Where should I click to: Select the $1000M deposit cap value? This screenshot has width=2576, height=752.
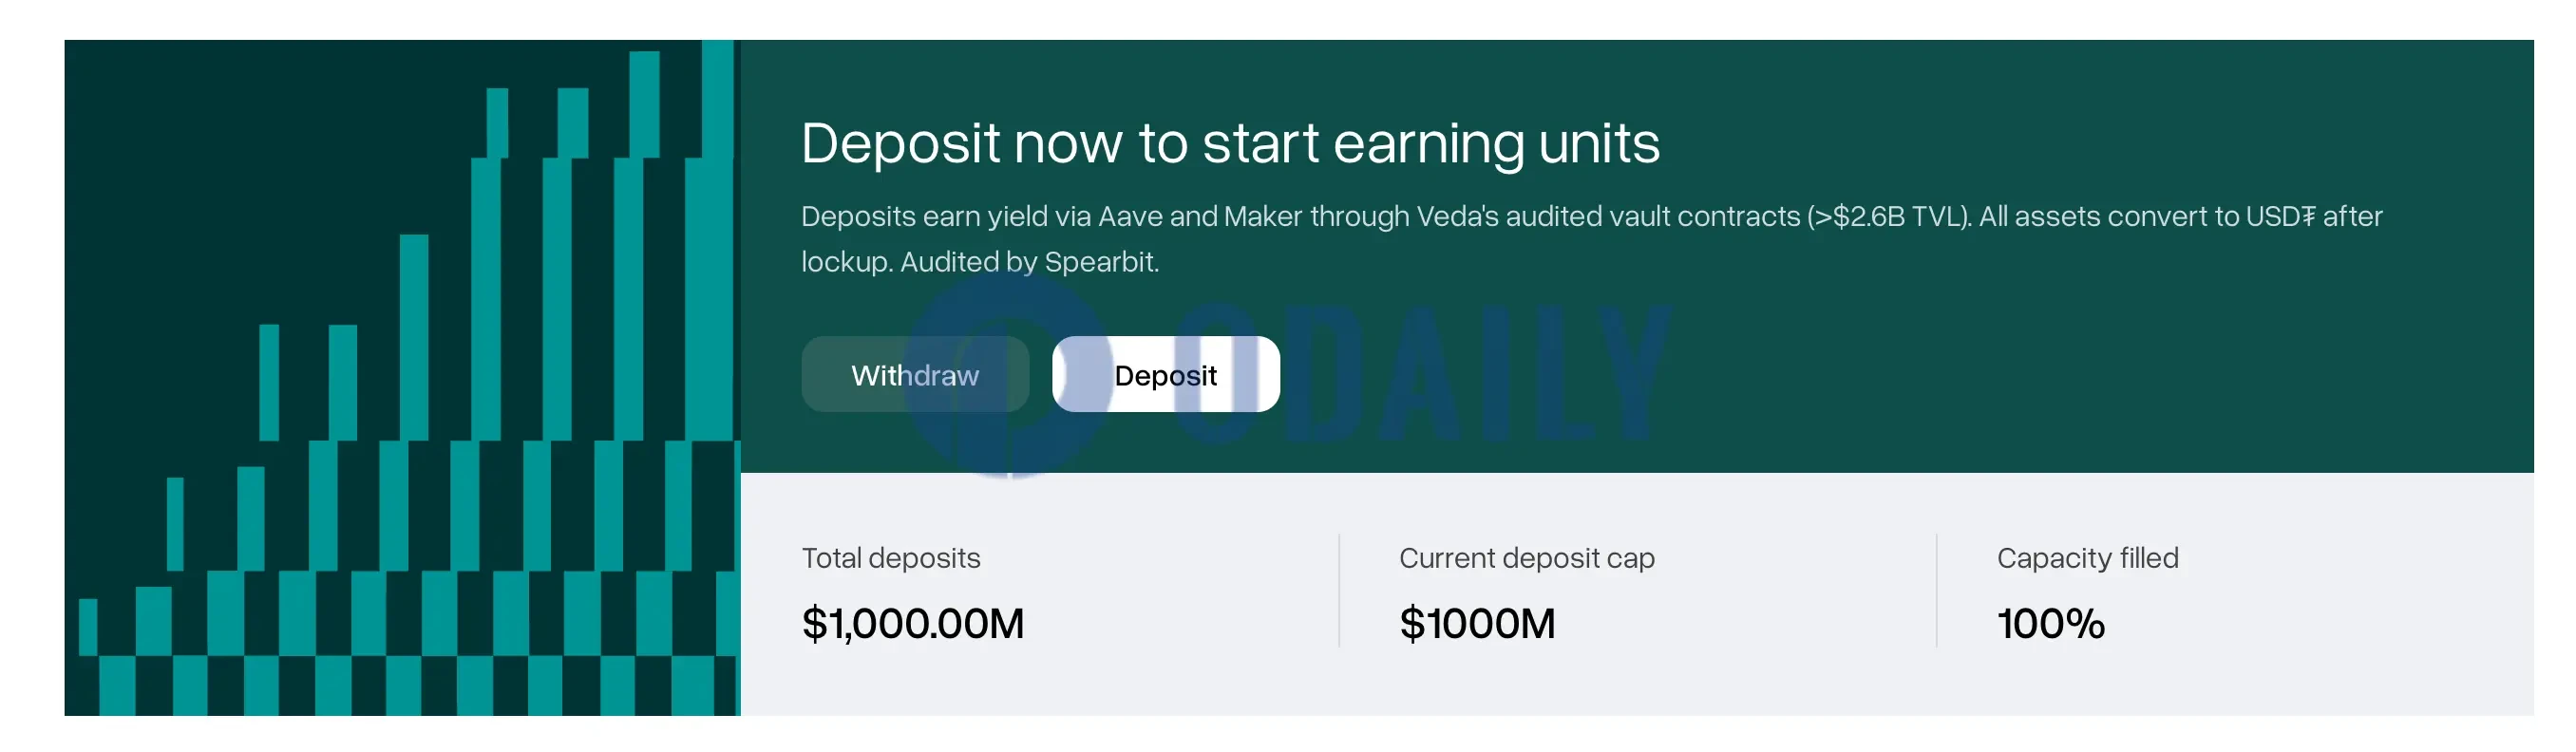[x=1476, y=623]
